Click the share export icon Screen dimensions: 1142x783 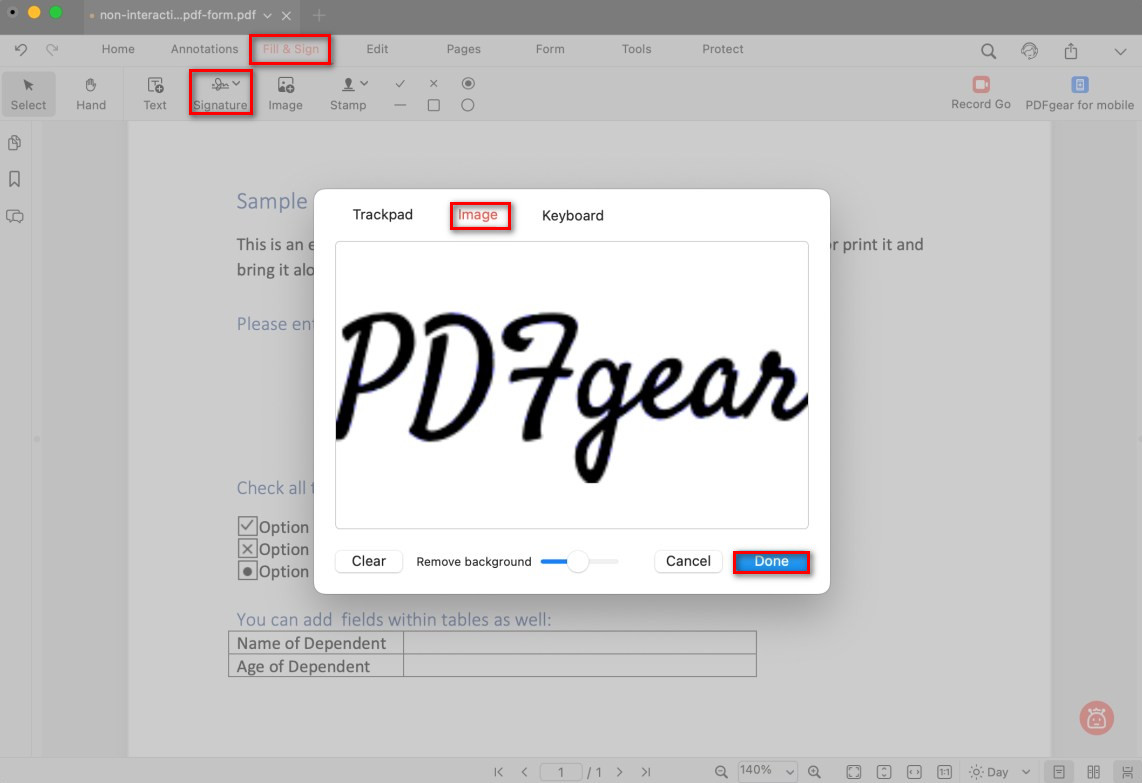point(1071,51)
